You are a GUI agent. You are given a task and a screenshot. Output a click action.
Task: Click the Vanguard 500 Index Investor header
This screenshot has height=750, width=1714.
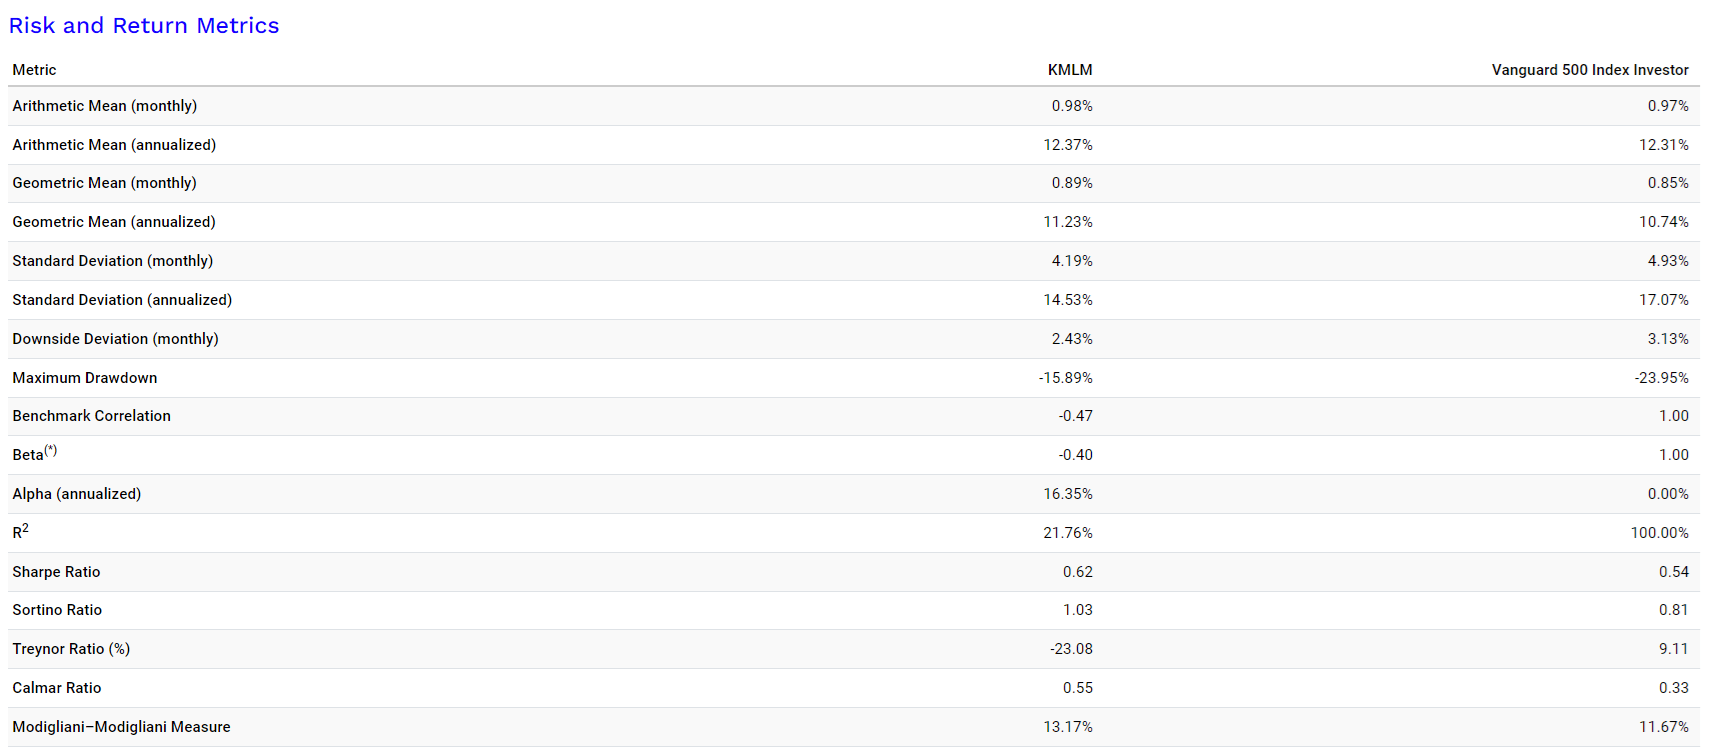click(1589, 70)
